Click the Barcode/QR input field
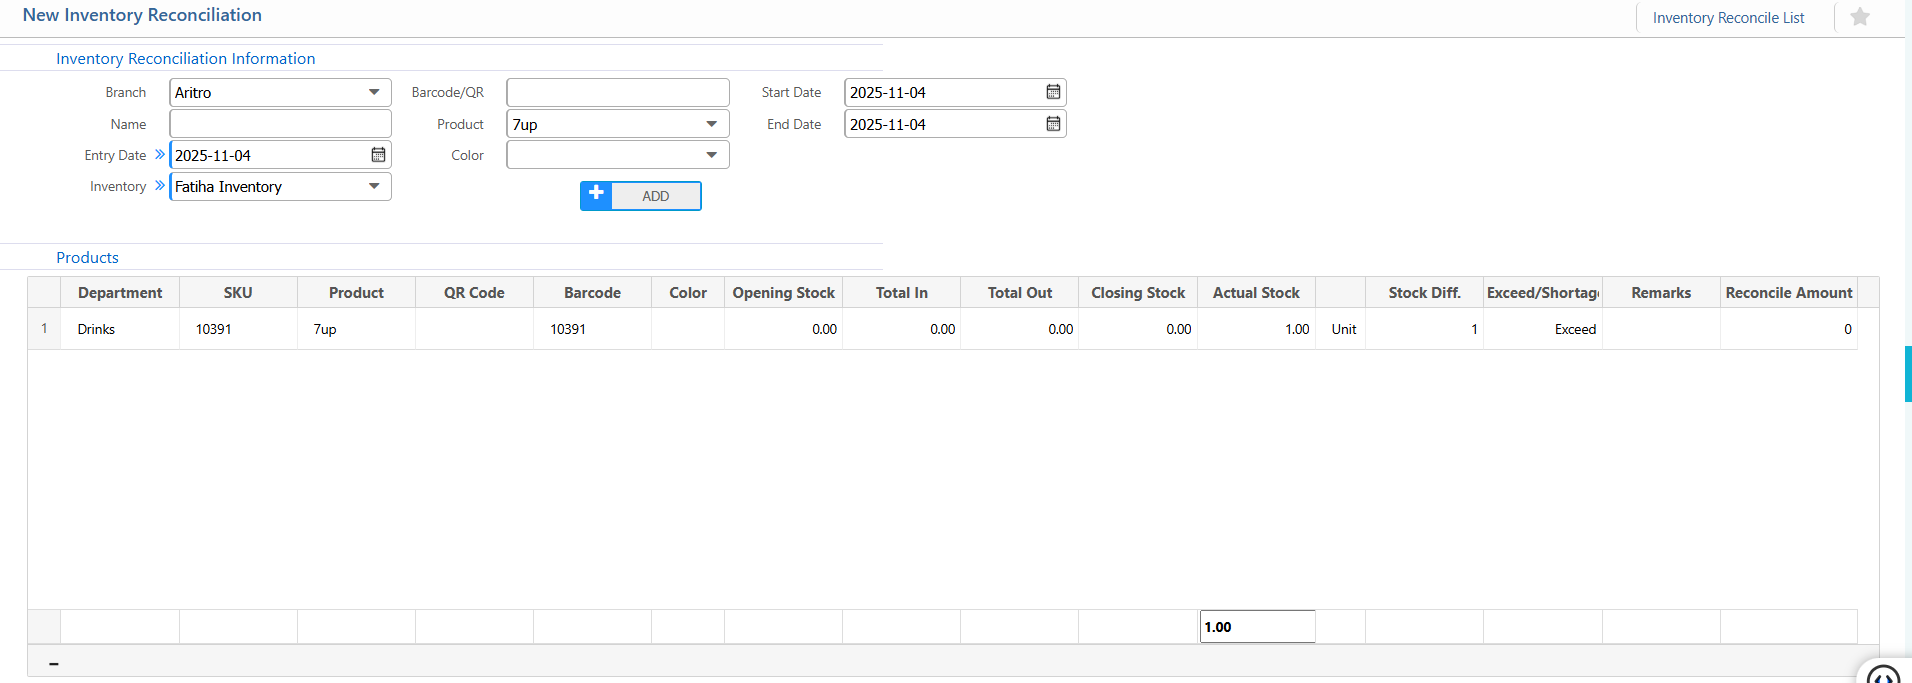 click(617, 92)
